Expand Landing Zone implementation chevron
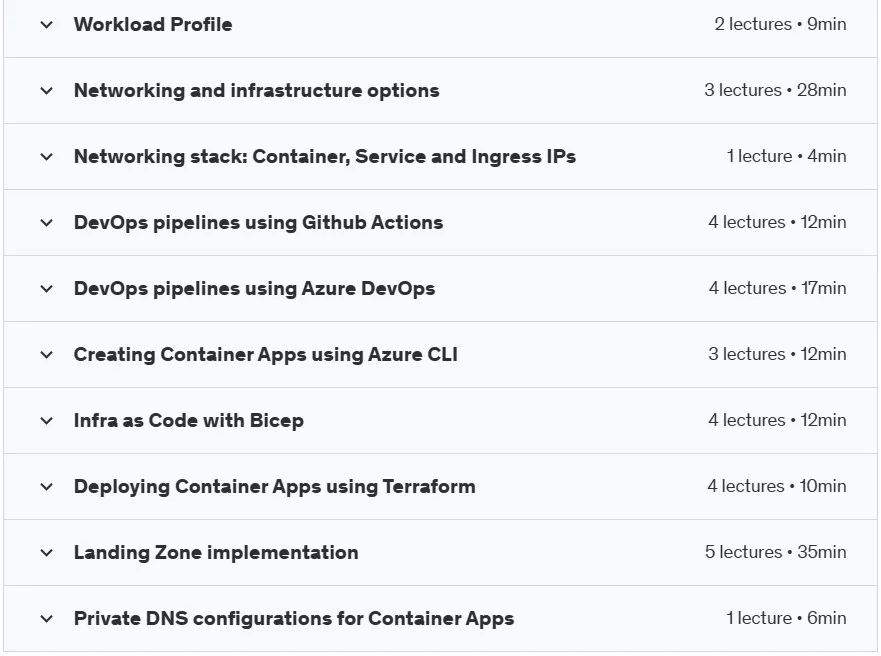 (x=47, y=553)
